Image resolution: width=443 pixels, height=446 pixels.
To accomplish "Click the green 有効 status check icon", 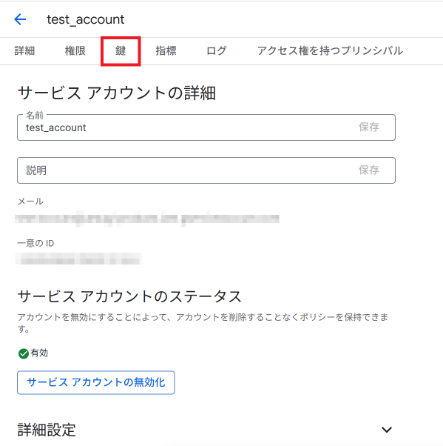I will (x=23, y=353).
